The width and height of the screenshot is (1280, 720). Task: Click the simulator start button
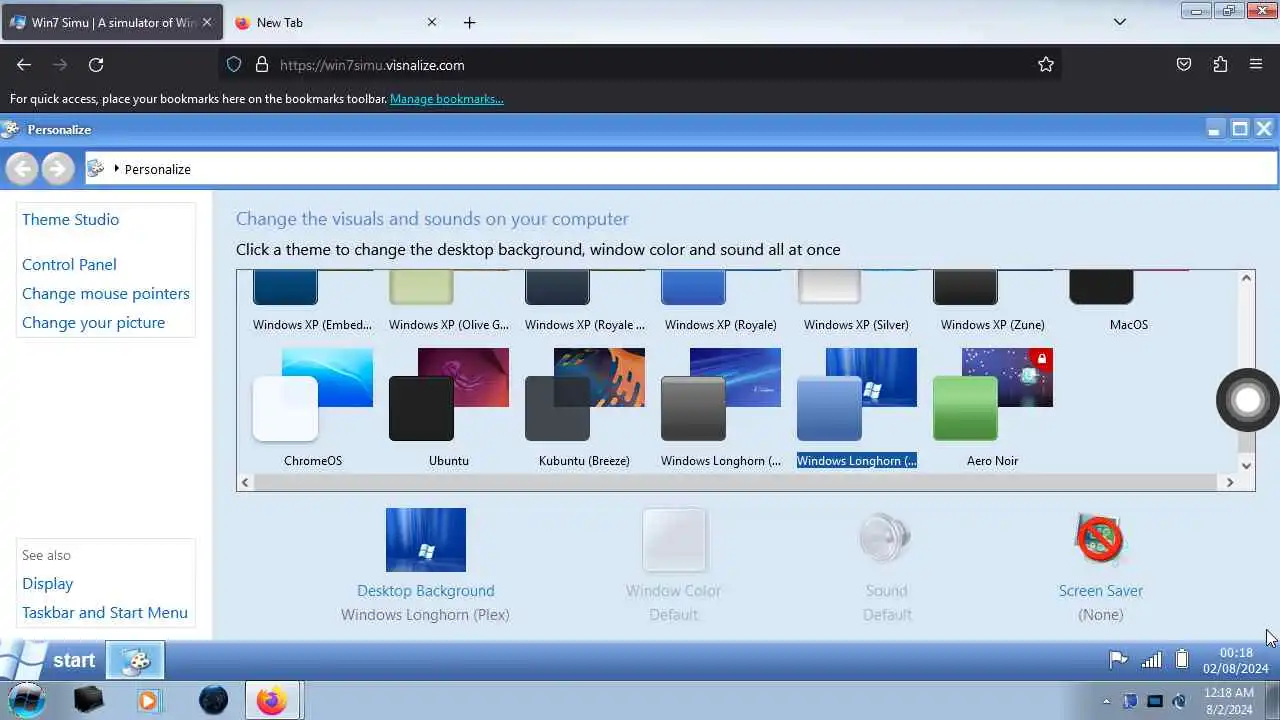tap(50, 660)
